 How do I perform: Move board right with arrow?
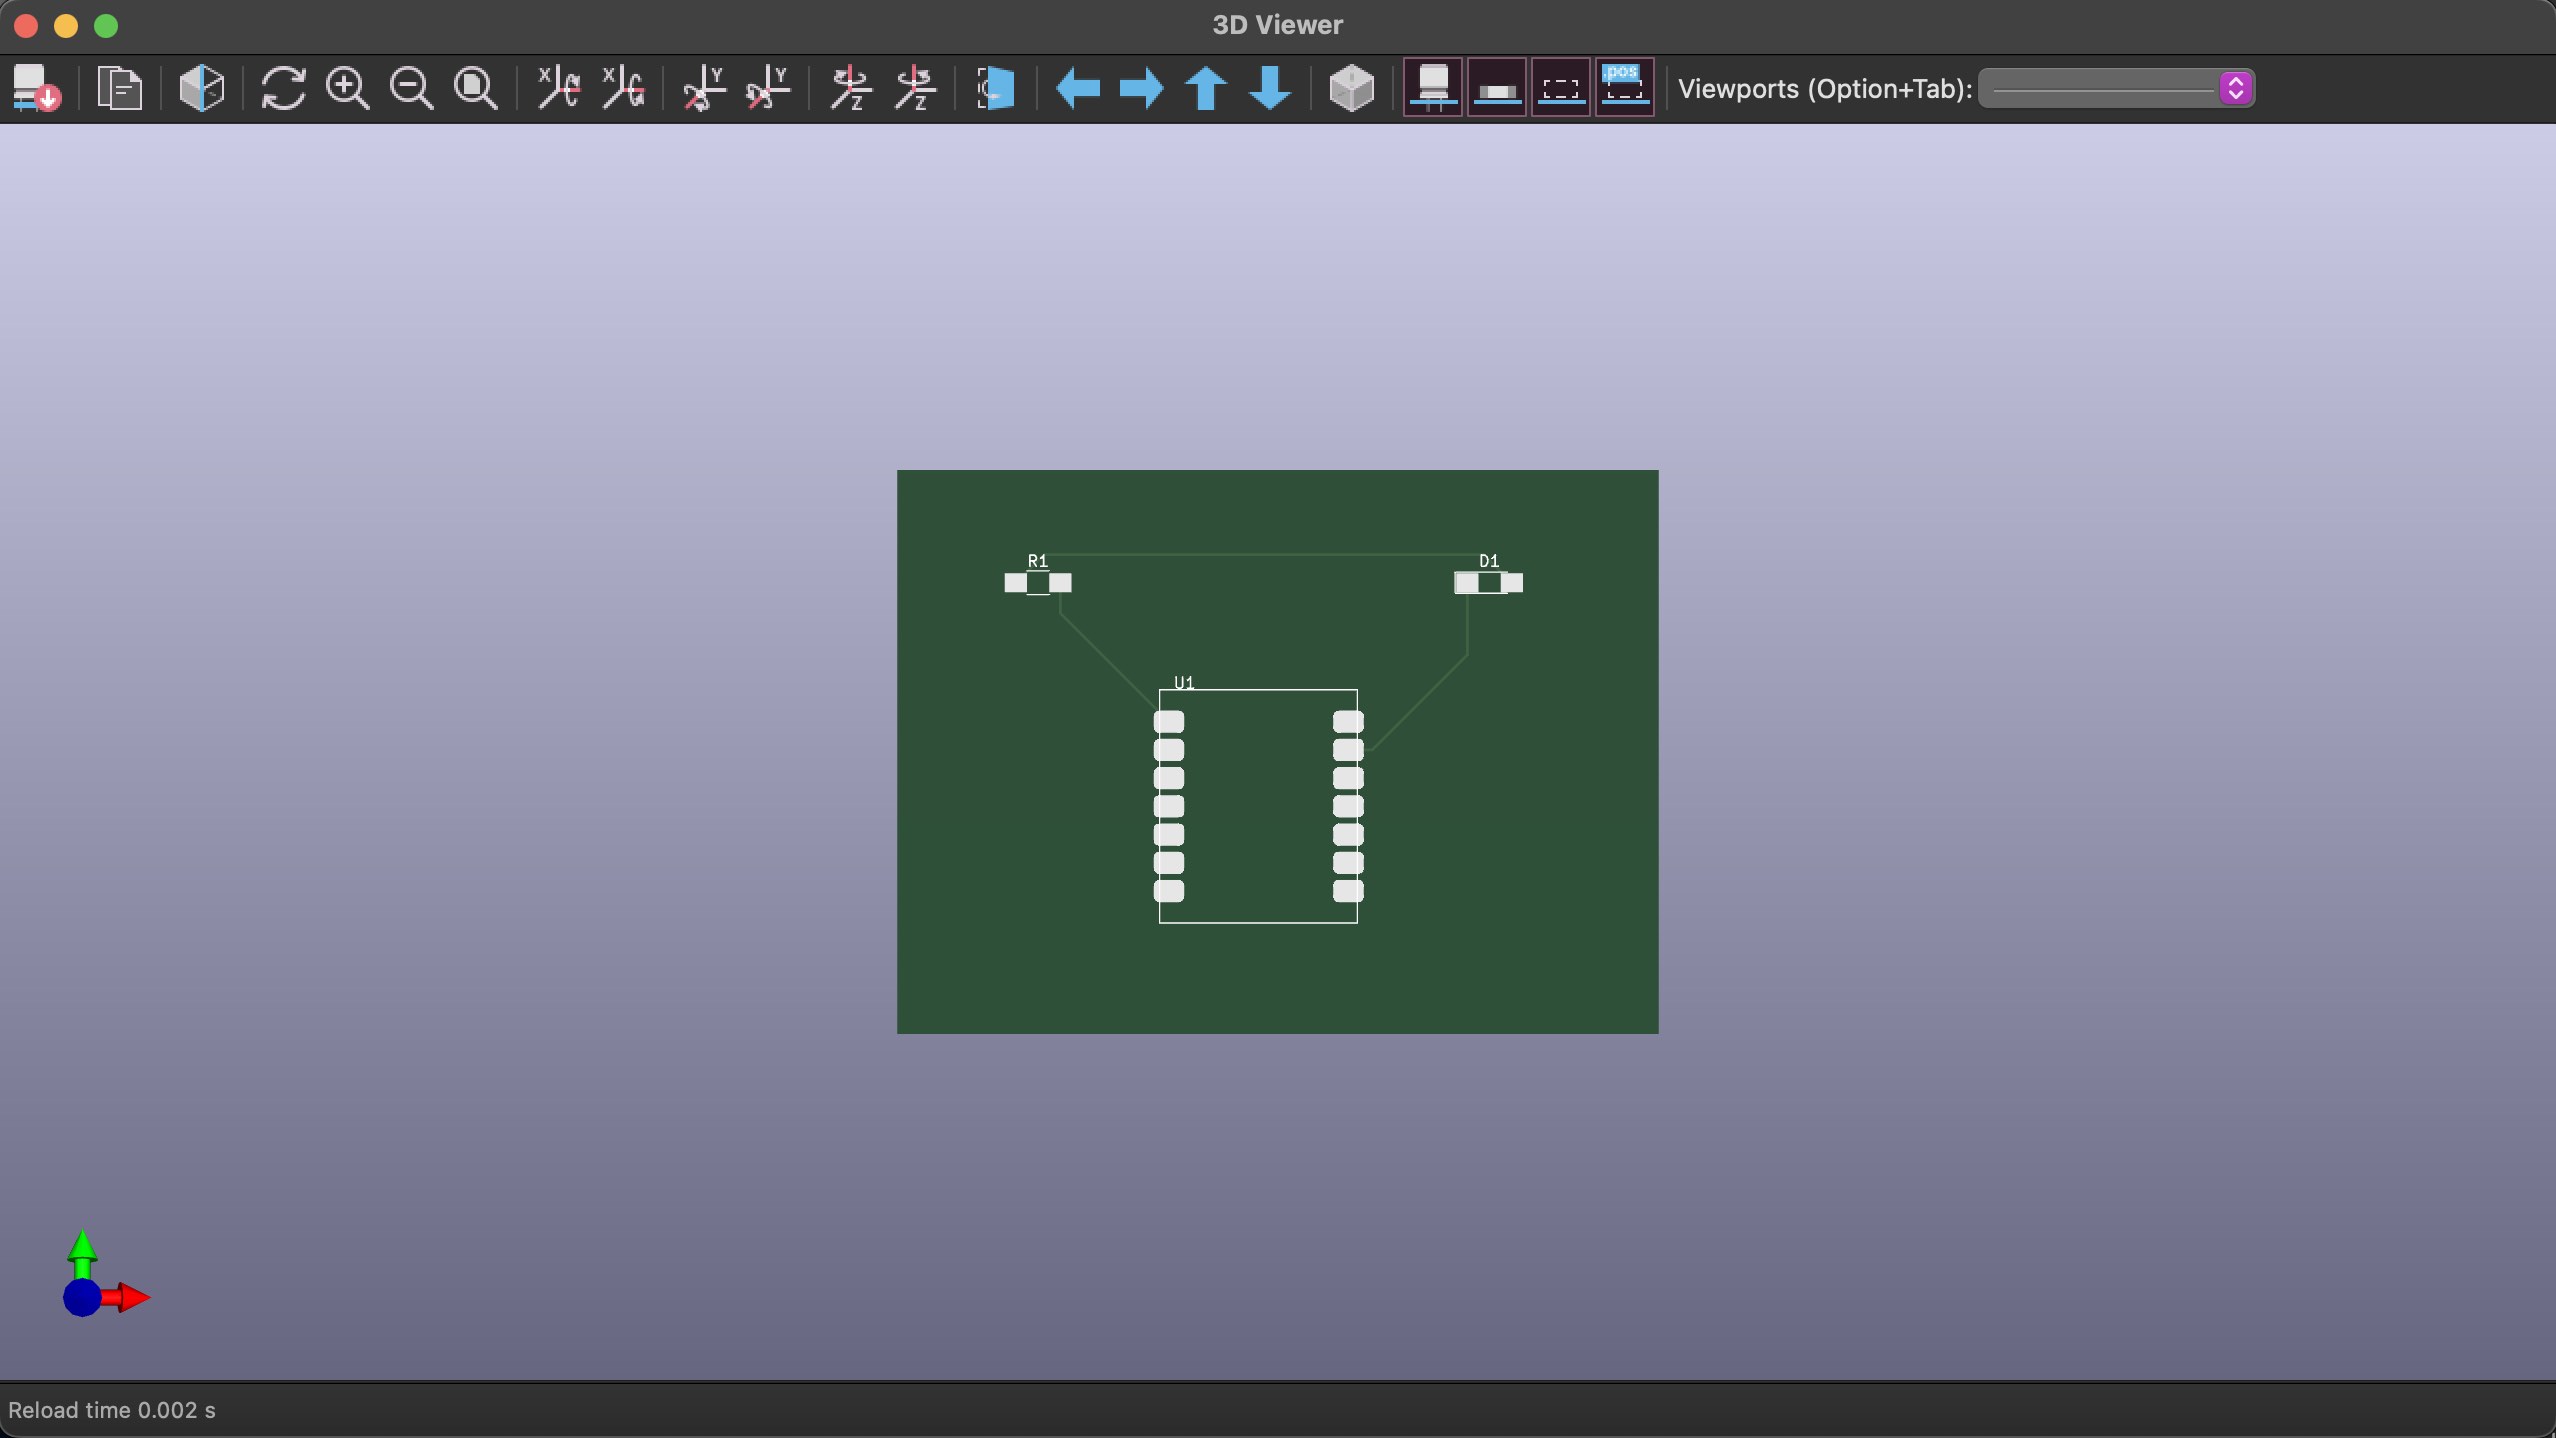click(x=1141, y=88)
